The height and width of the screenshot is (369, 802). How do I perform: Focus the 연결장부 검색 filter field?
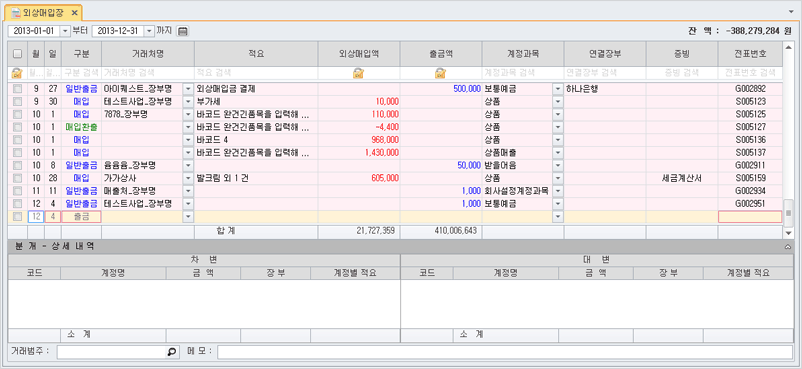pyautogui.click(x=605, y=73)
